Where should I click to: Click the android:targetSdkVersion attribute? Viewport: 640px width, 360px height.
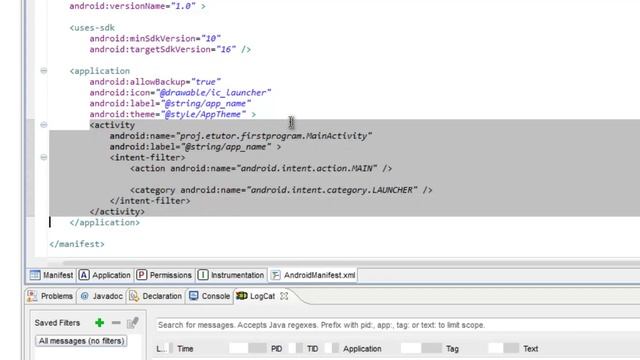pos(170,49)
